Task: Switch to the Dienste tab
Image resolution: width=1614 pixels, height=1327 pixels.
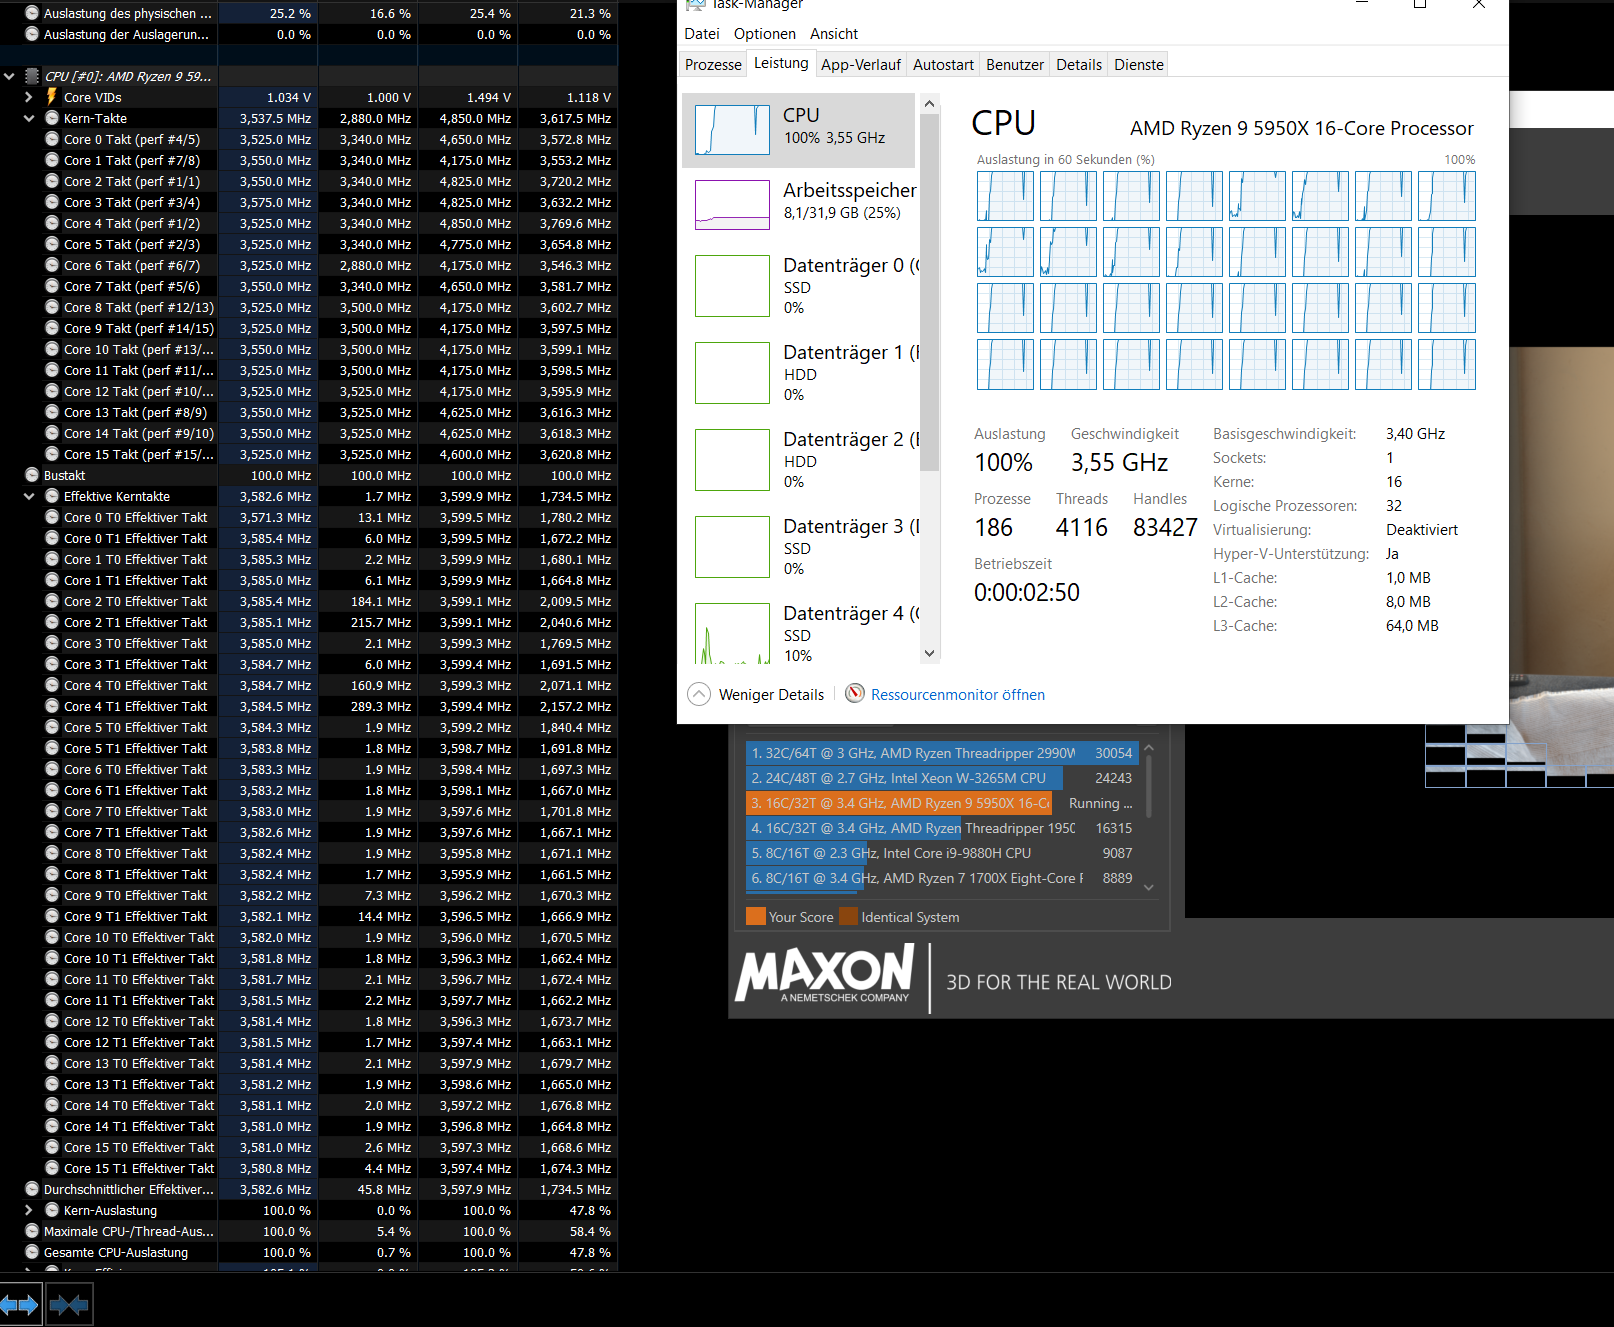Action: [1139, 65]
